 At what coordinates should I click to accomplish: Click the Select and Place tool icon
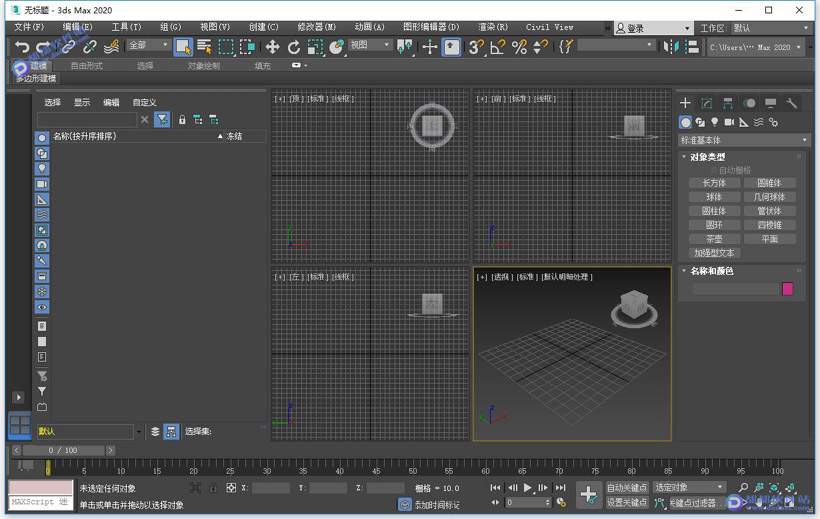(x=337, y=47)
